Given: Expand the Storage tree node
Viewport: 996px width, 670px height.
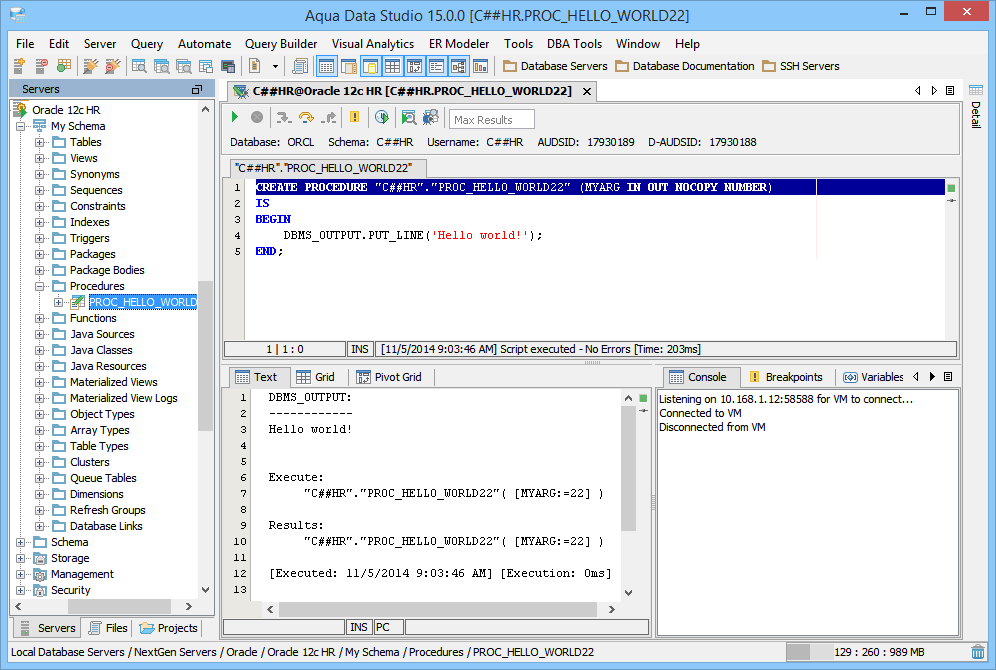Looking at the screenshot, I should point(21,558).
